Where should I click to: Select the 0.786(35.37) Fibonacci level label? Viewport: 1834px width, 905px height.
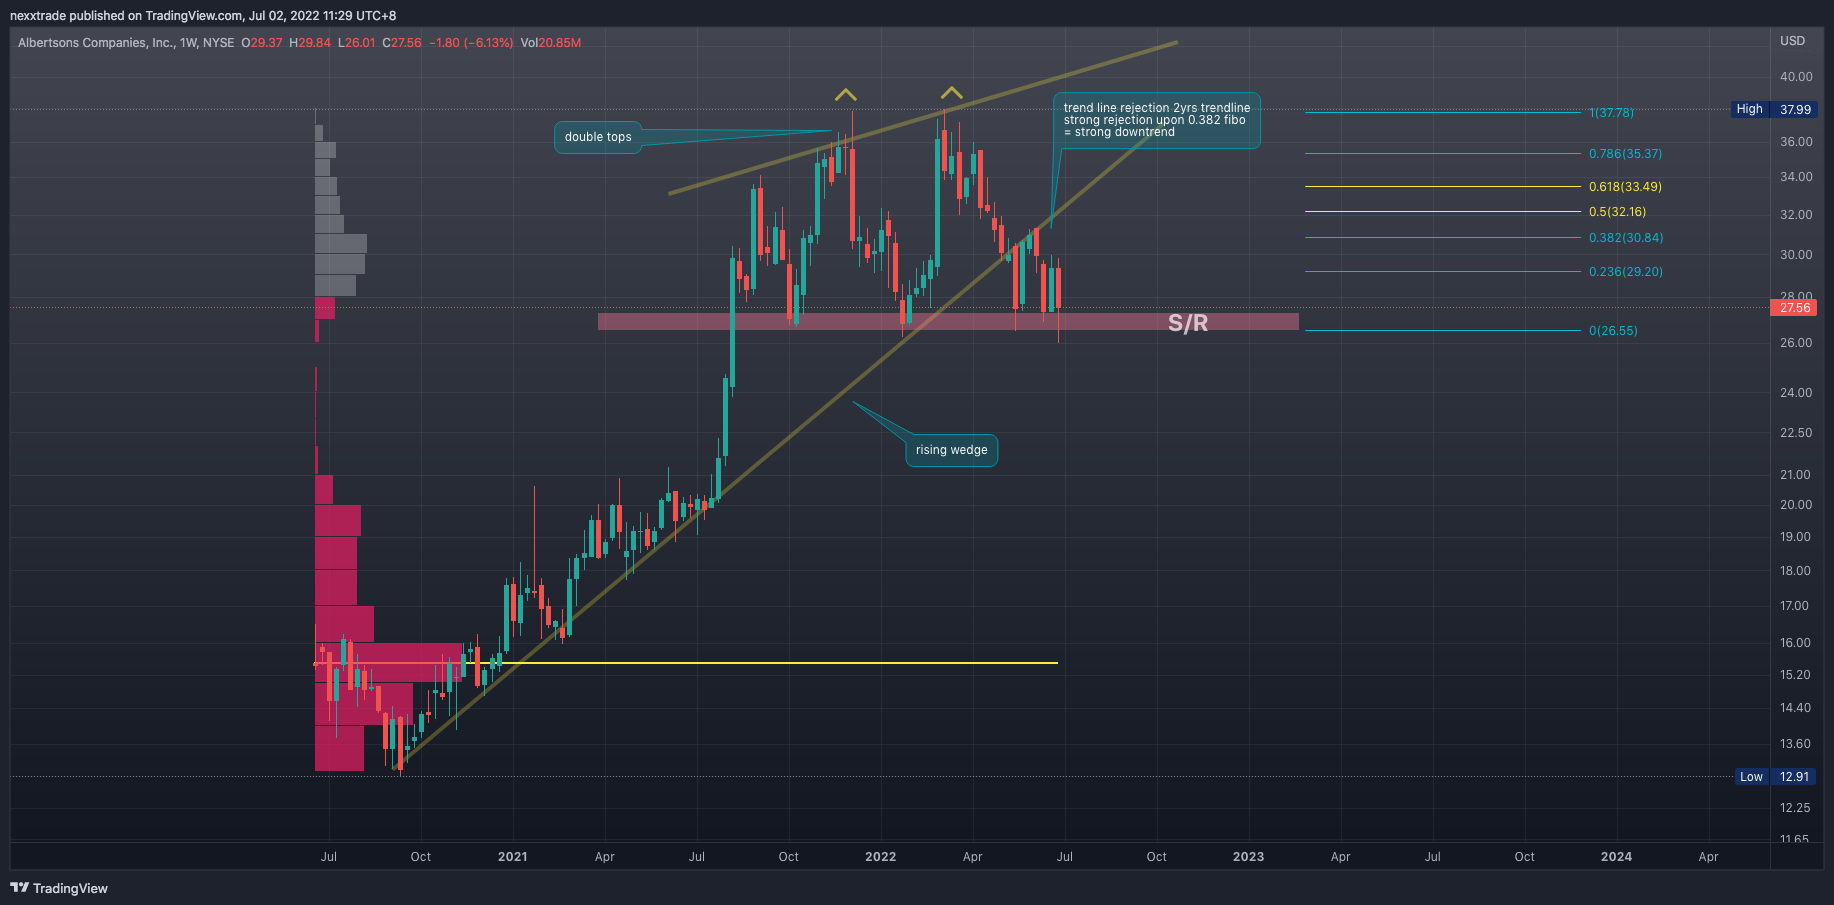point(1626,154)
